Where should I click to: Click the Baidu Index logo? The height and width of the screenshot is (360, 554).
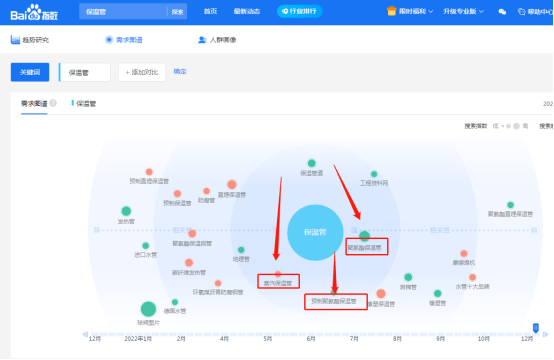[x=34, y=12]
